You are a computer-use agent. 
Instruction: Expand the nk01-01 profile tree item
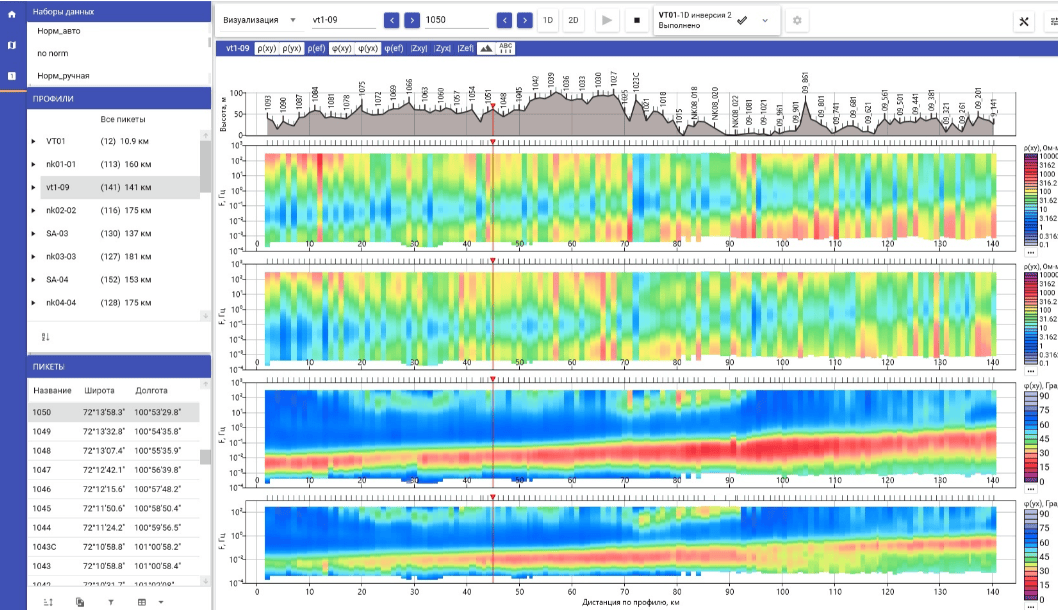click(34, 164)
